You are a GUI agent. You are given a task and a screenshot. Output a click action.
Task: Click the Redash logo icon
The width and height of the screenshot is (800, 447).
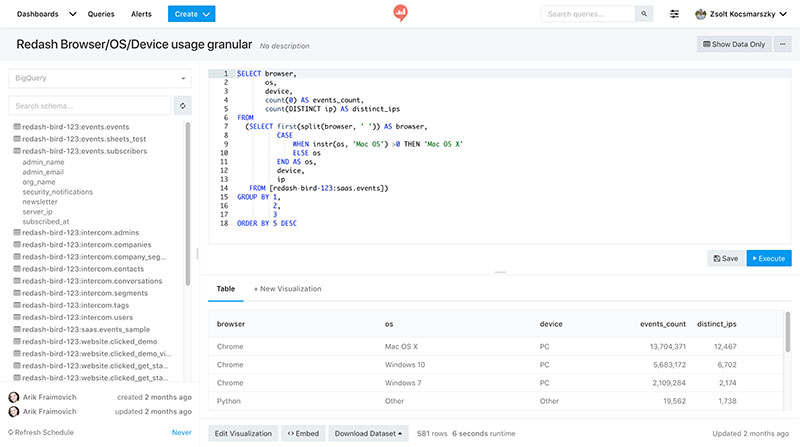pos(400,14)
